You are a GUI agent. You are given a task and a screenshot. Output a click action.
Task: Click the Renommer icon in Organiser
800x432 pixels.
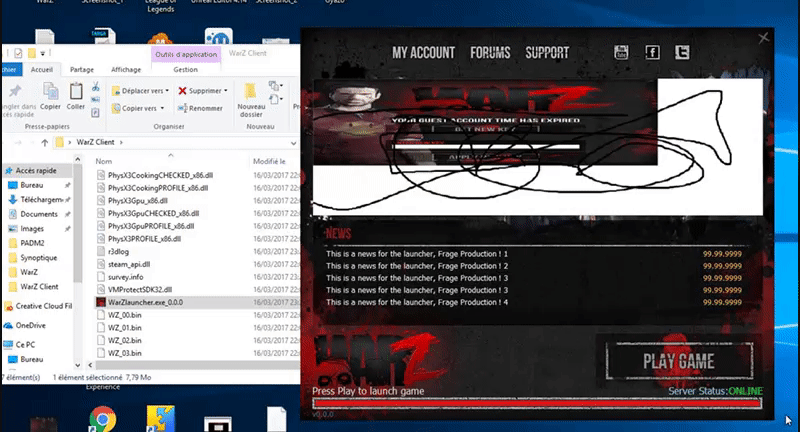tap(182, 108)
